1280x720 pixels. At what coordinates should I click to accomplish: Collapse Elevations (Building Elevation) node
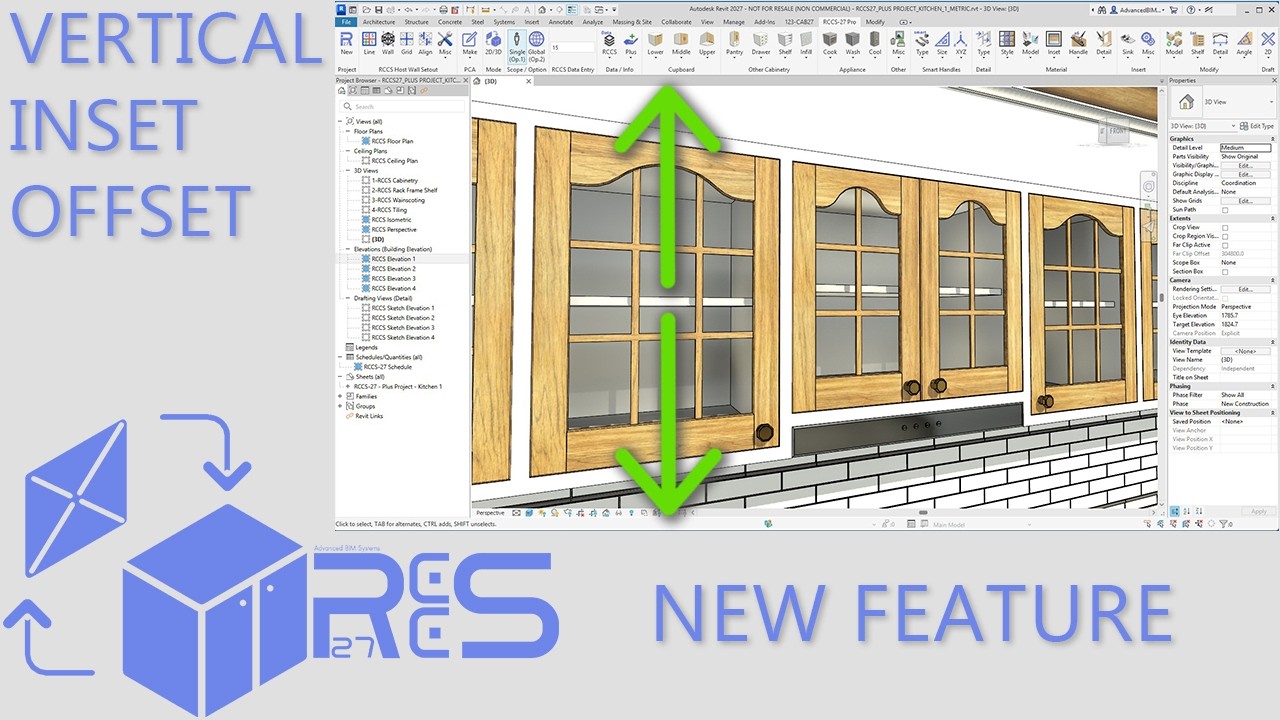(x=348, y=249)
